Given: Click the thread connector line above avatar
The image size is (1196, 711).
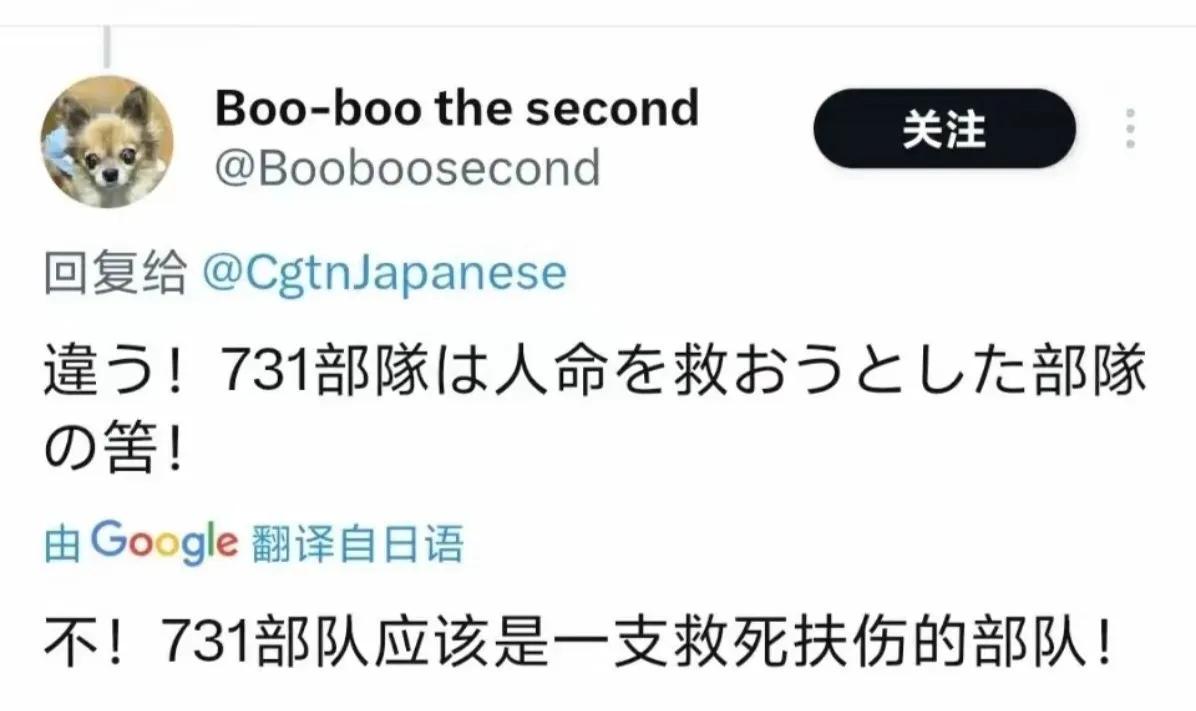Looking at the screenshot, I should point(107,48).
